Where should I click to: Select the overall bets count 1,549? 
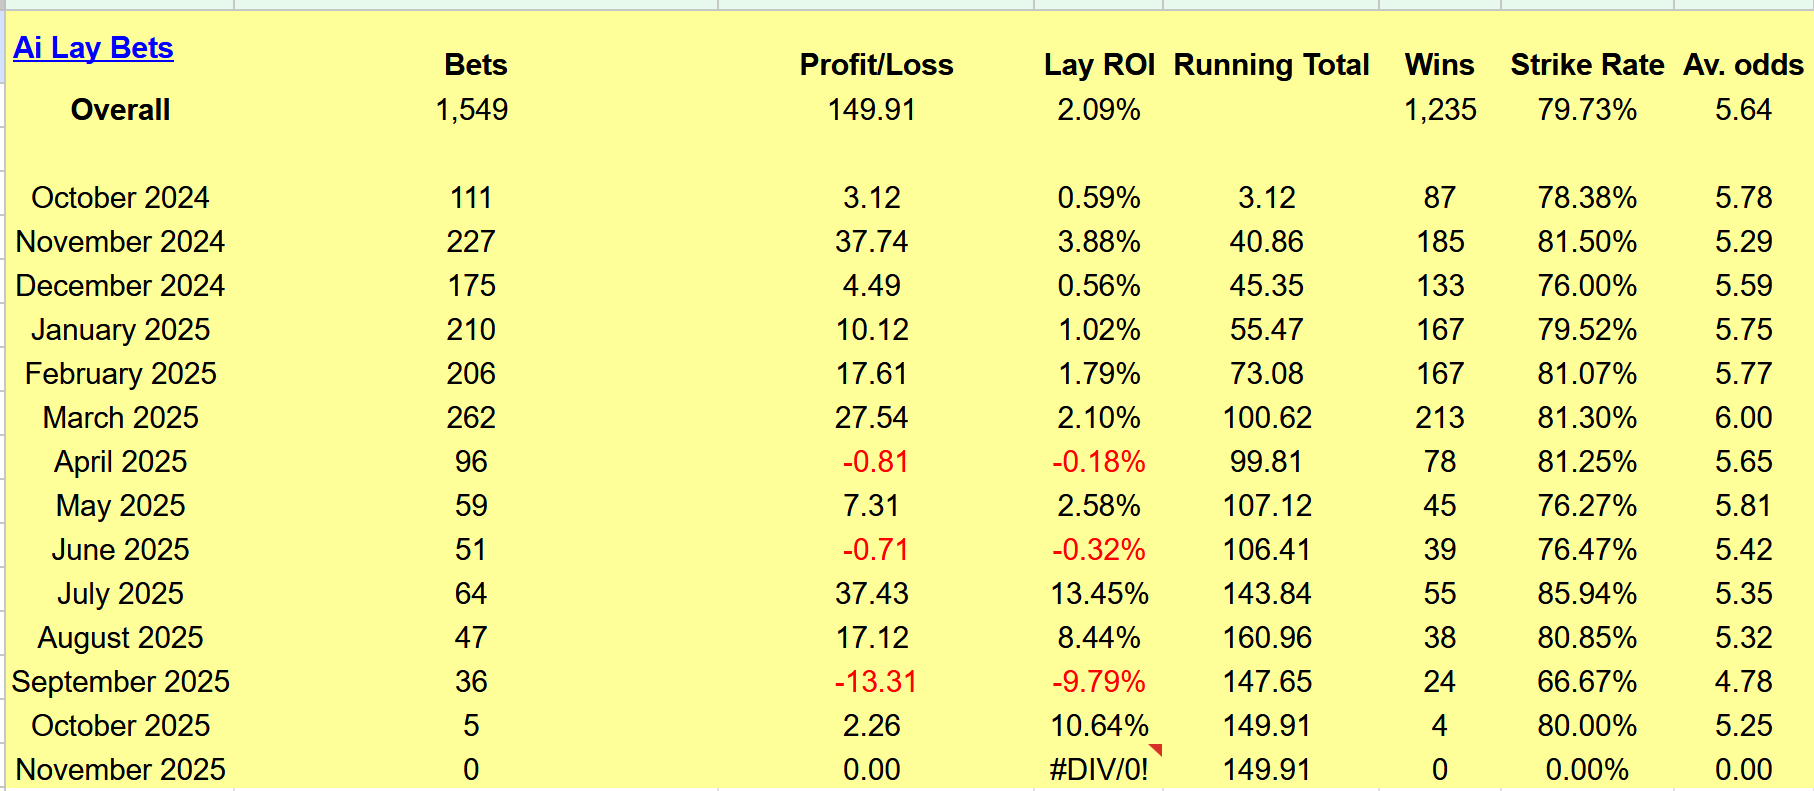pyautogui.click(x=471, y=110)
